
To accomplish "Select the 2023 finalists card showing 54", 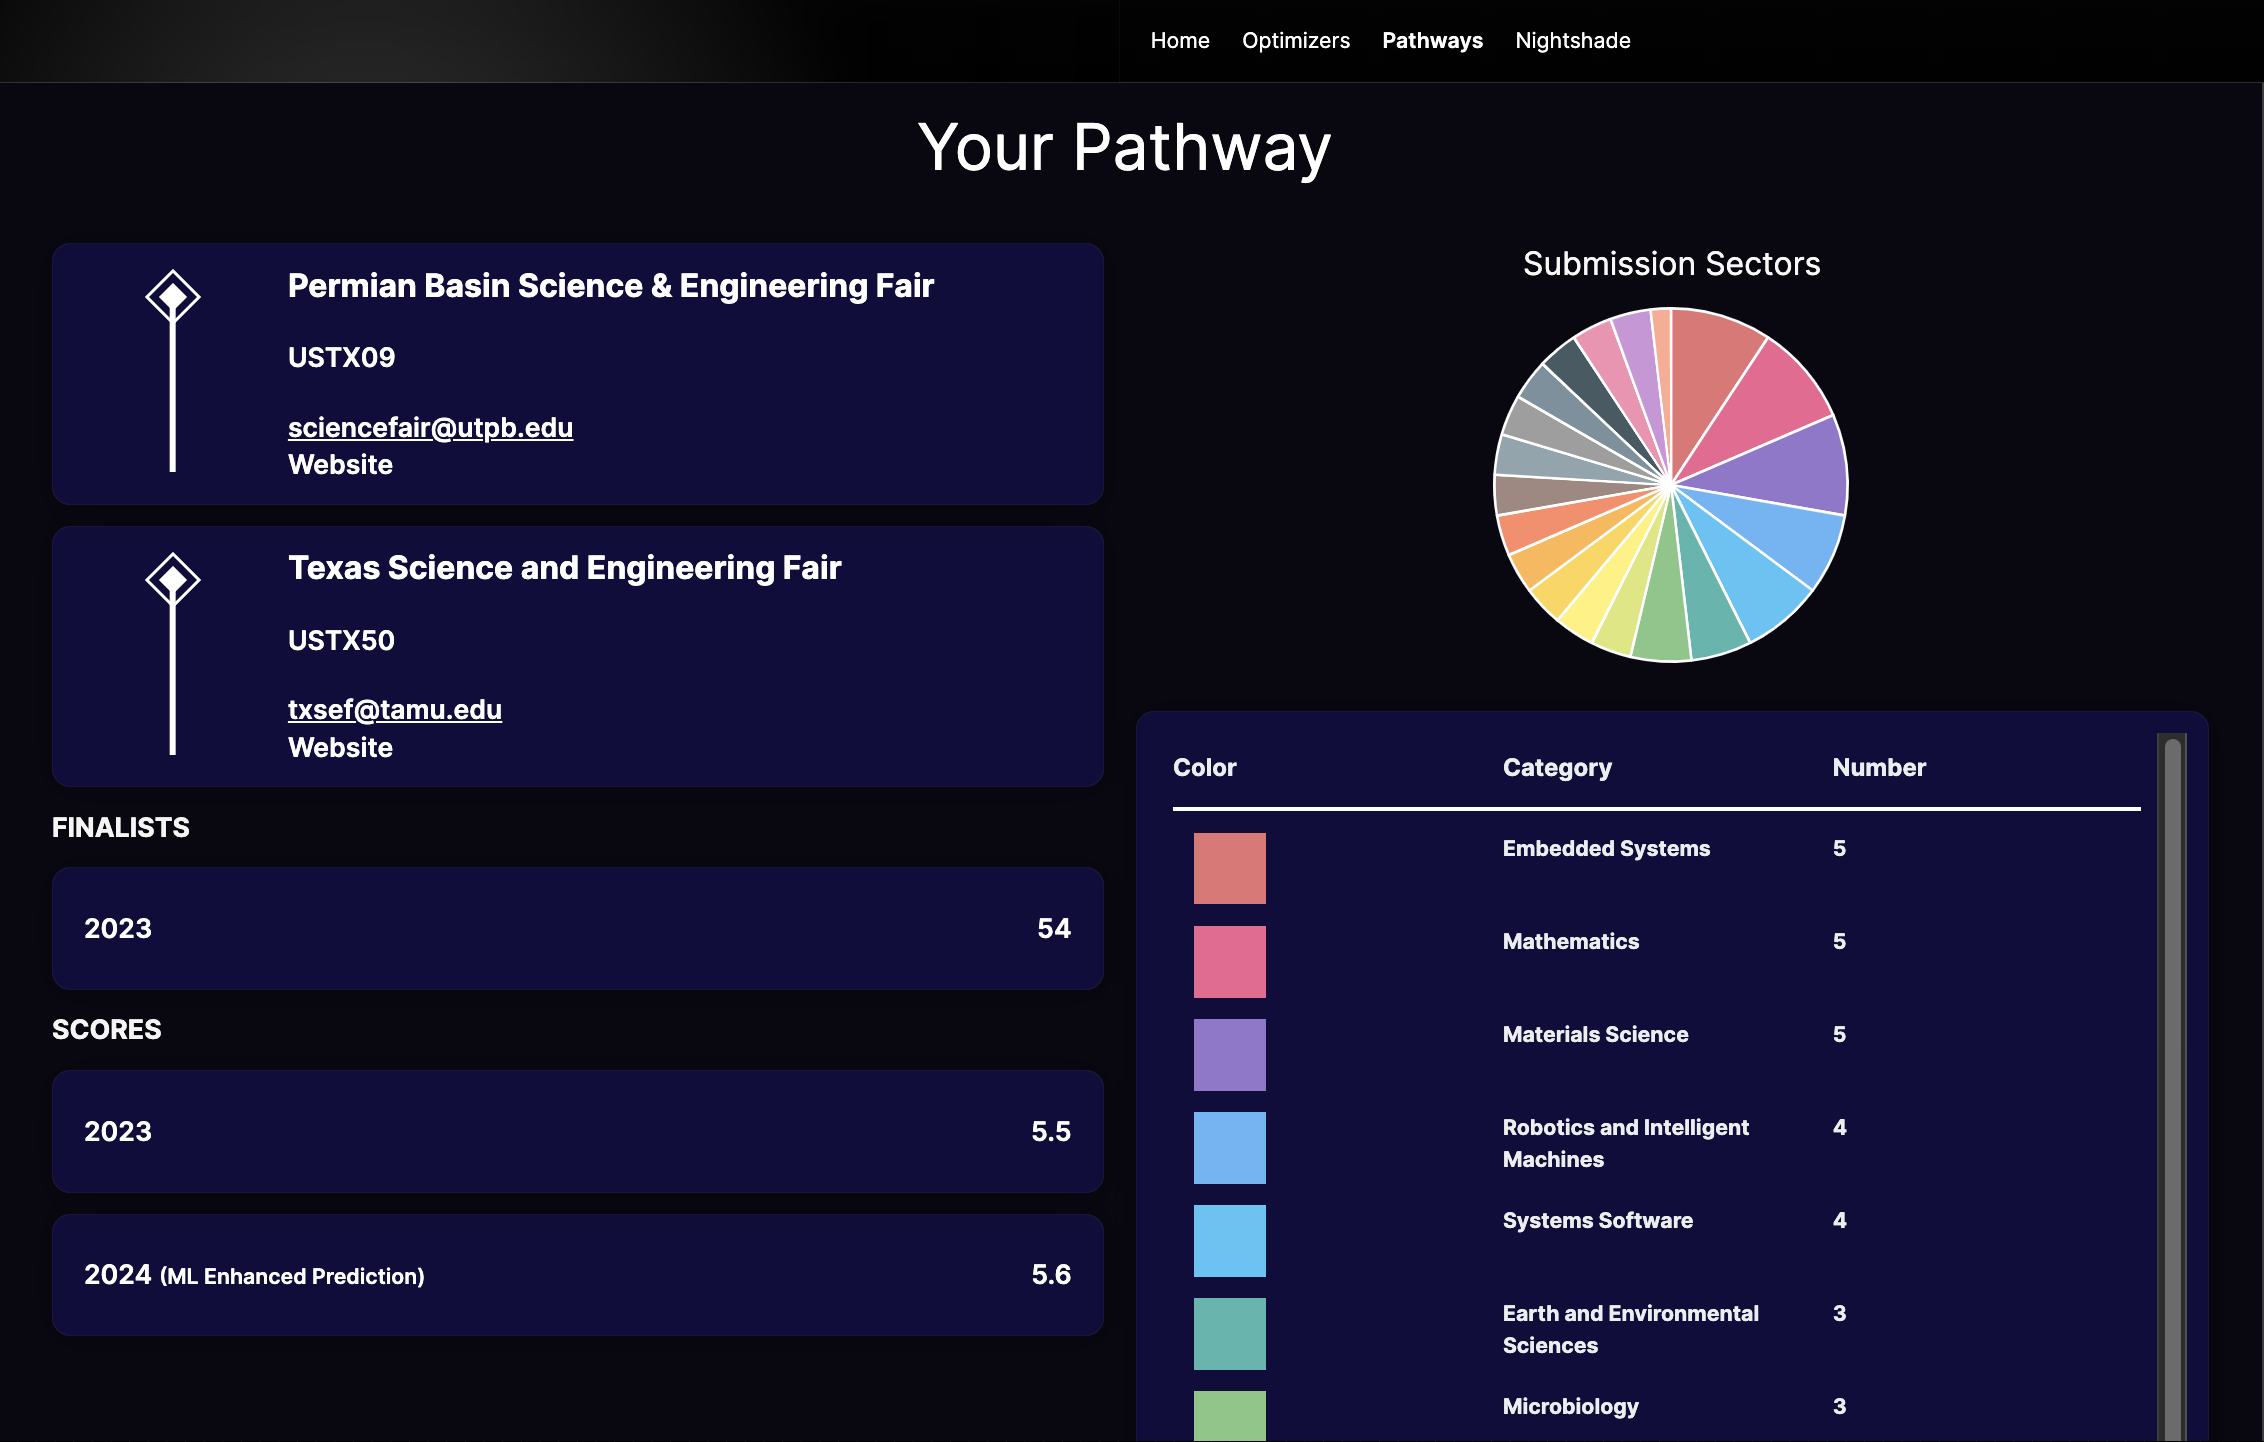I will (578, 929).
